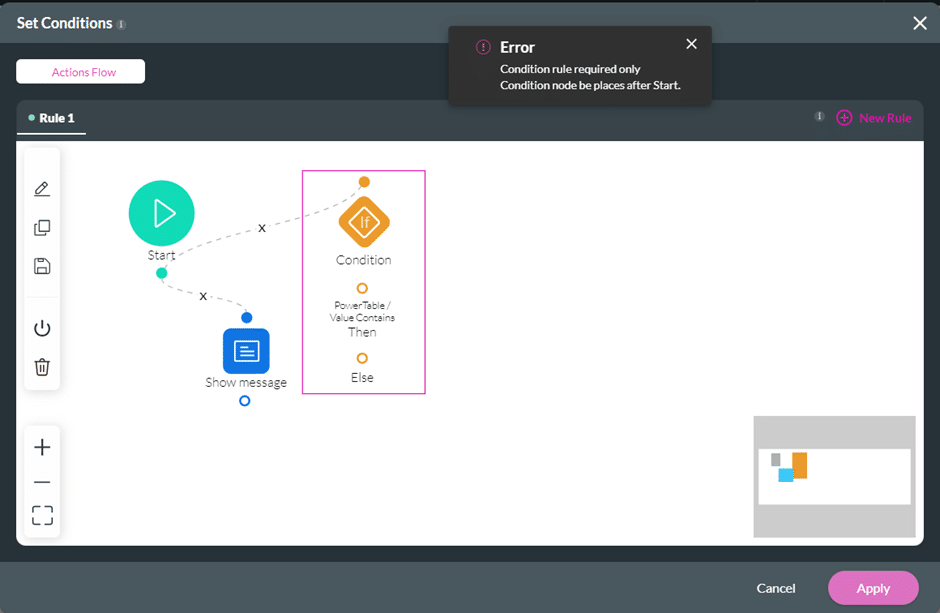This screenshot has height=613, width=940.
Task: Select the orange Condition node icon
Action: click(364, 222)
